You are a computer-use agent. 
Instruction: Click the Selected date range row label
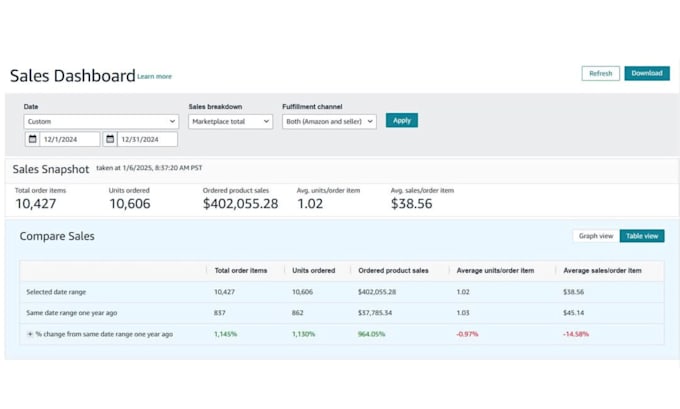pyautogui.click(x=55, y=292)
